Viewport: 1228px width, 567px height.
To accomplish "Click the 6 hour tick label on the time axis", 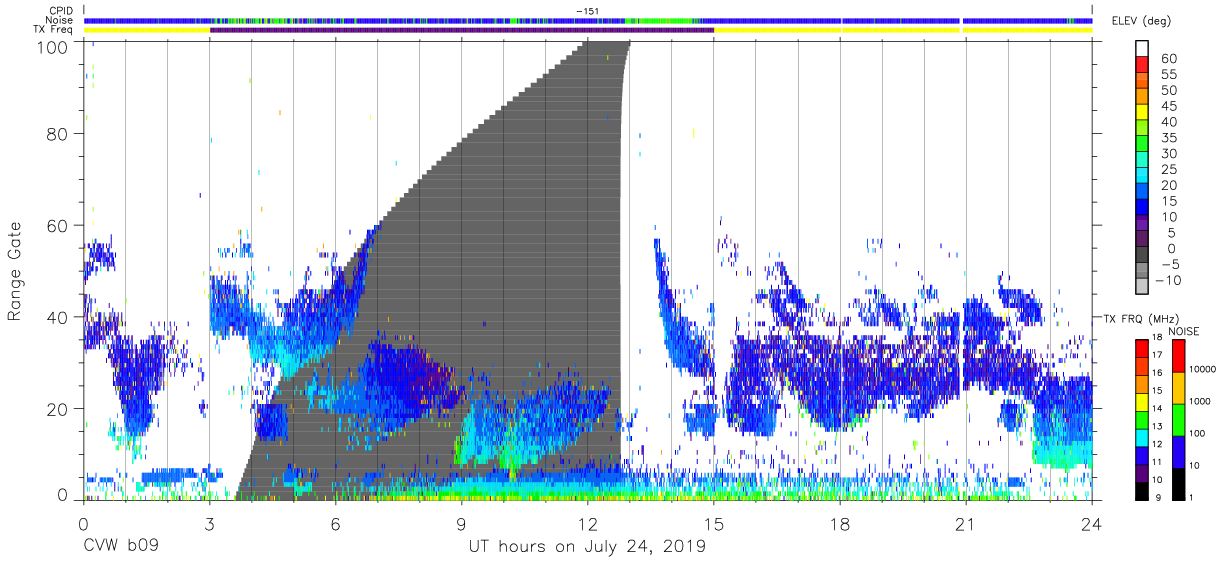I will point(335,522).
